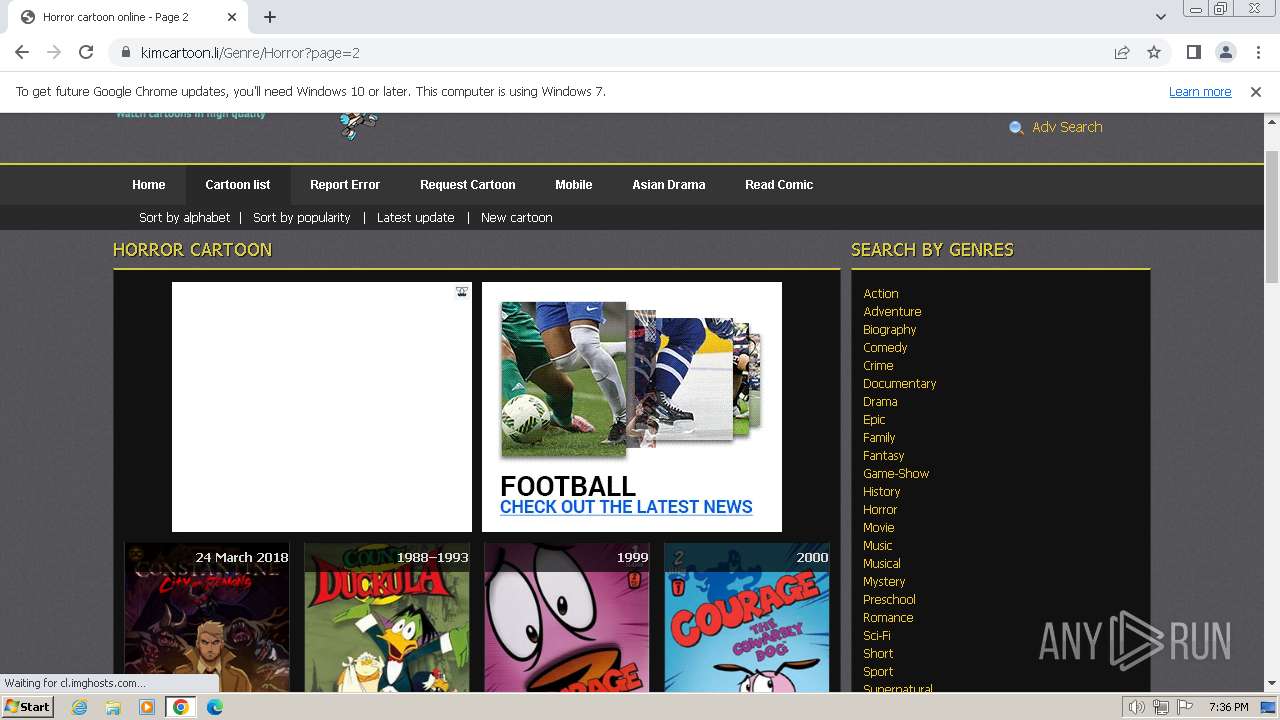Select the Sci-Fi genre
Screen dimensions: 1280x720
point(877,636)
